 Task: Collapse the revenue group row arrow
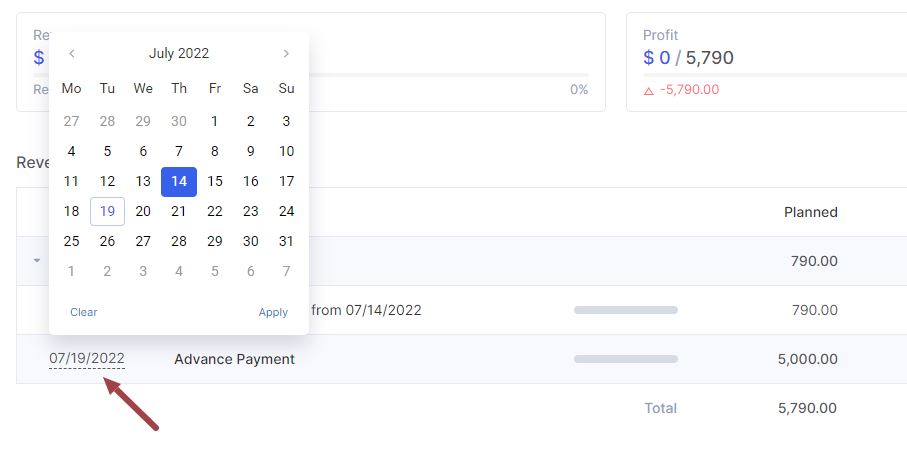37,261
